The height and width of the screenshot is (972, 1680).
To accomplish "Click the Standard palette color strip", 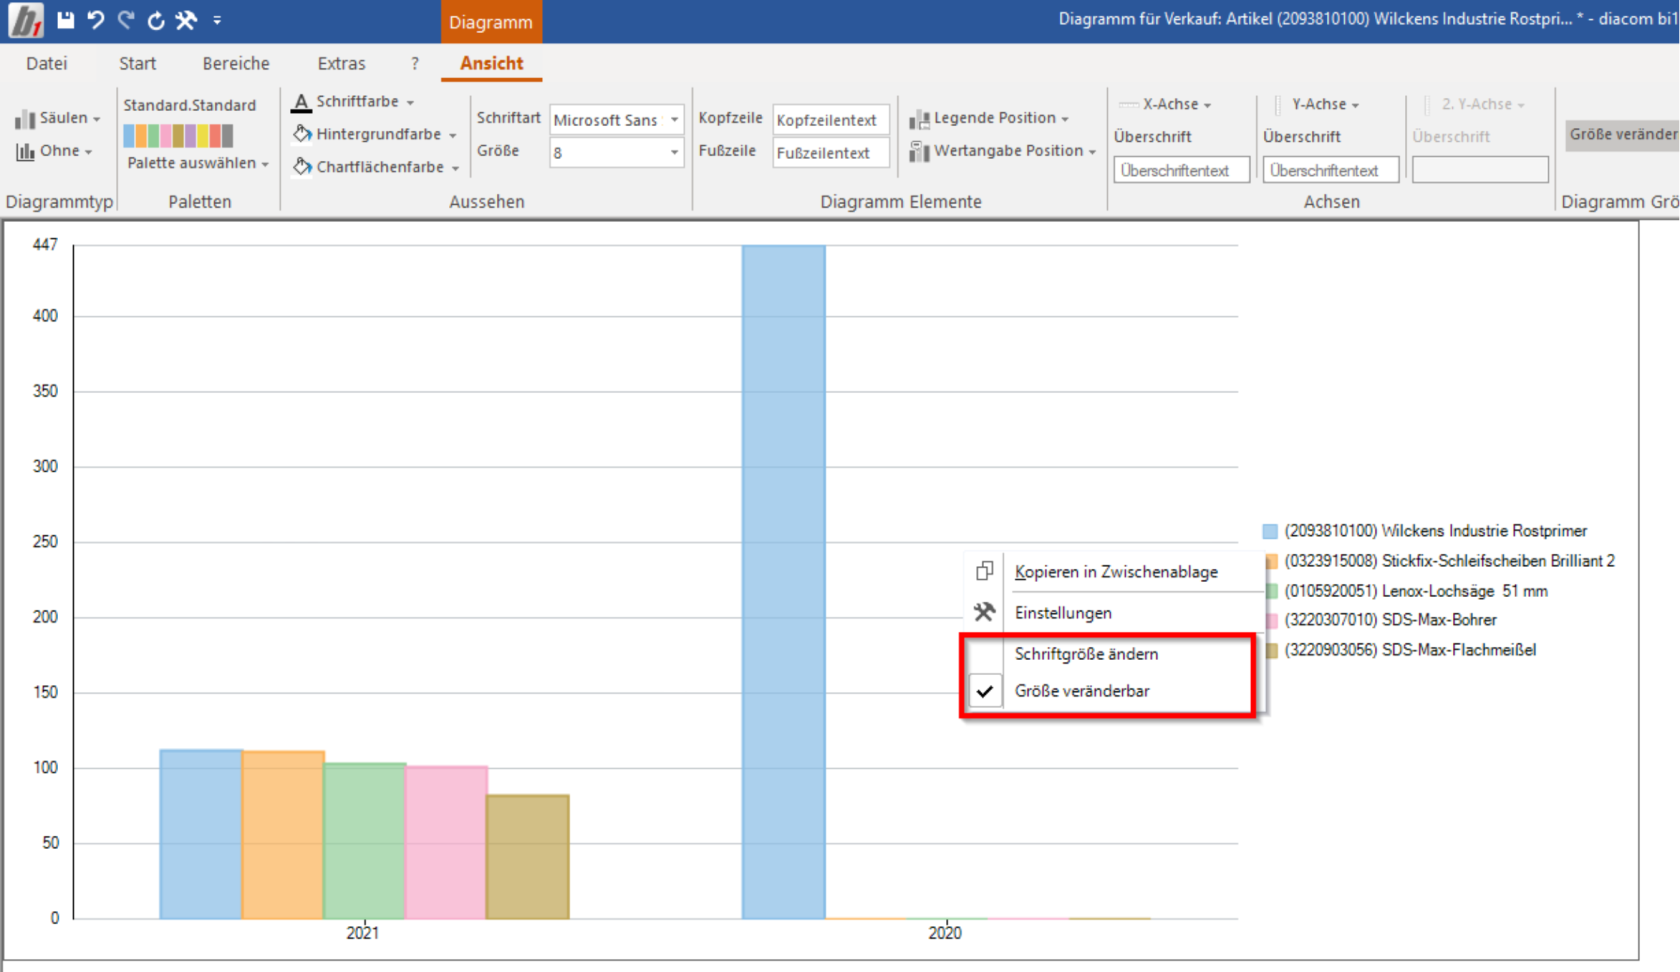I will 179,135.
